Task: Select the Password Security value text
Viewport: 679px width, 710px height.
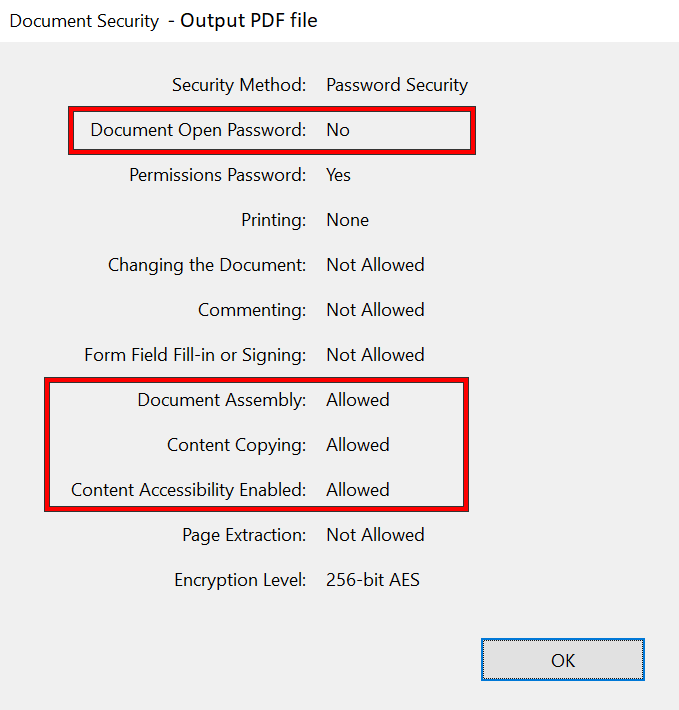Action: [x=397, y=85]
